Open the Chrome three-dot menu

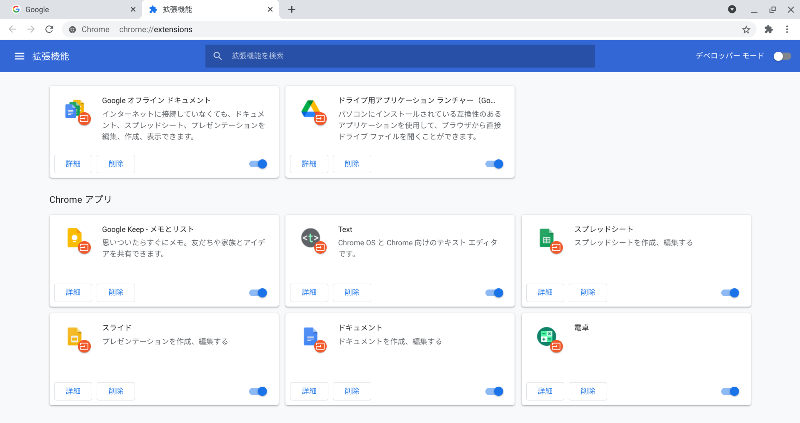point(787,30)
